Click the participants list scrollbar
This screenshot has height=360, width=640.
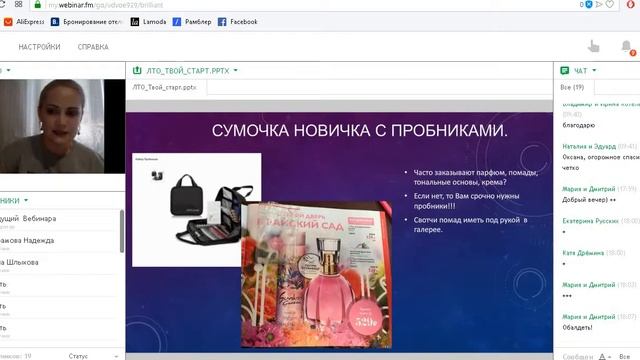click(x=122, y=231)
